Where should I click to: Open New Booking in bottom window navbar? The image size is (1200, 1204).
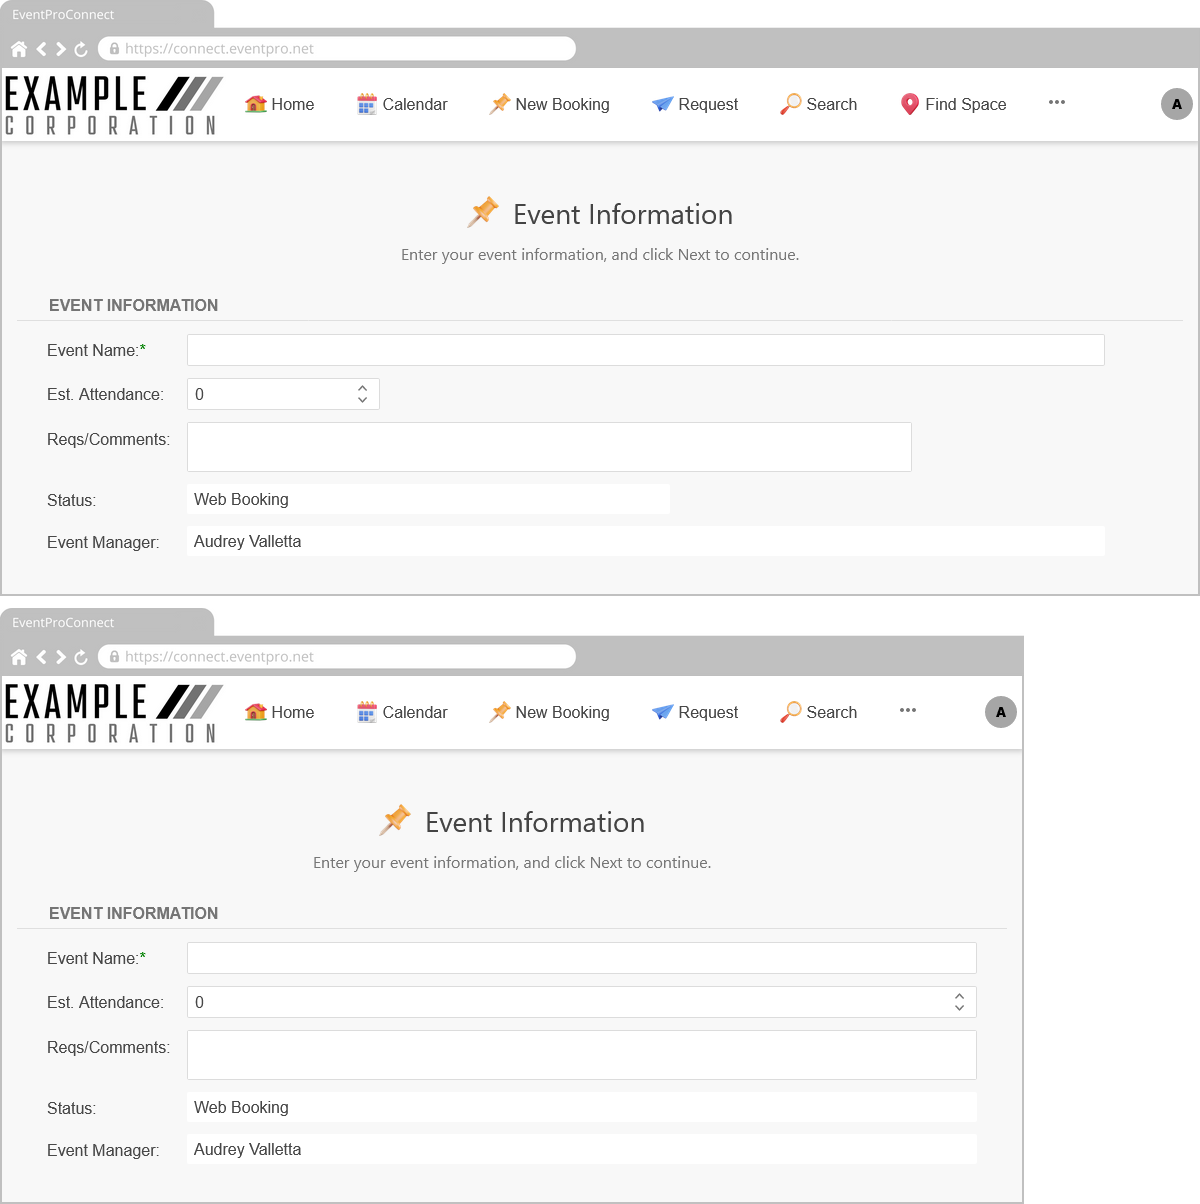pos(549,712)
